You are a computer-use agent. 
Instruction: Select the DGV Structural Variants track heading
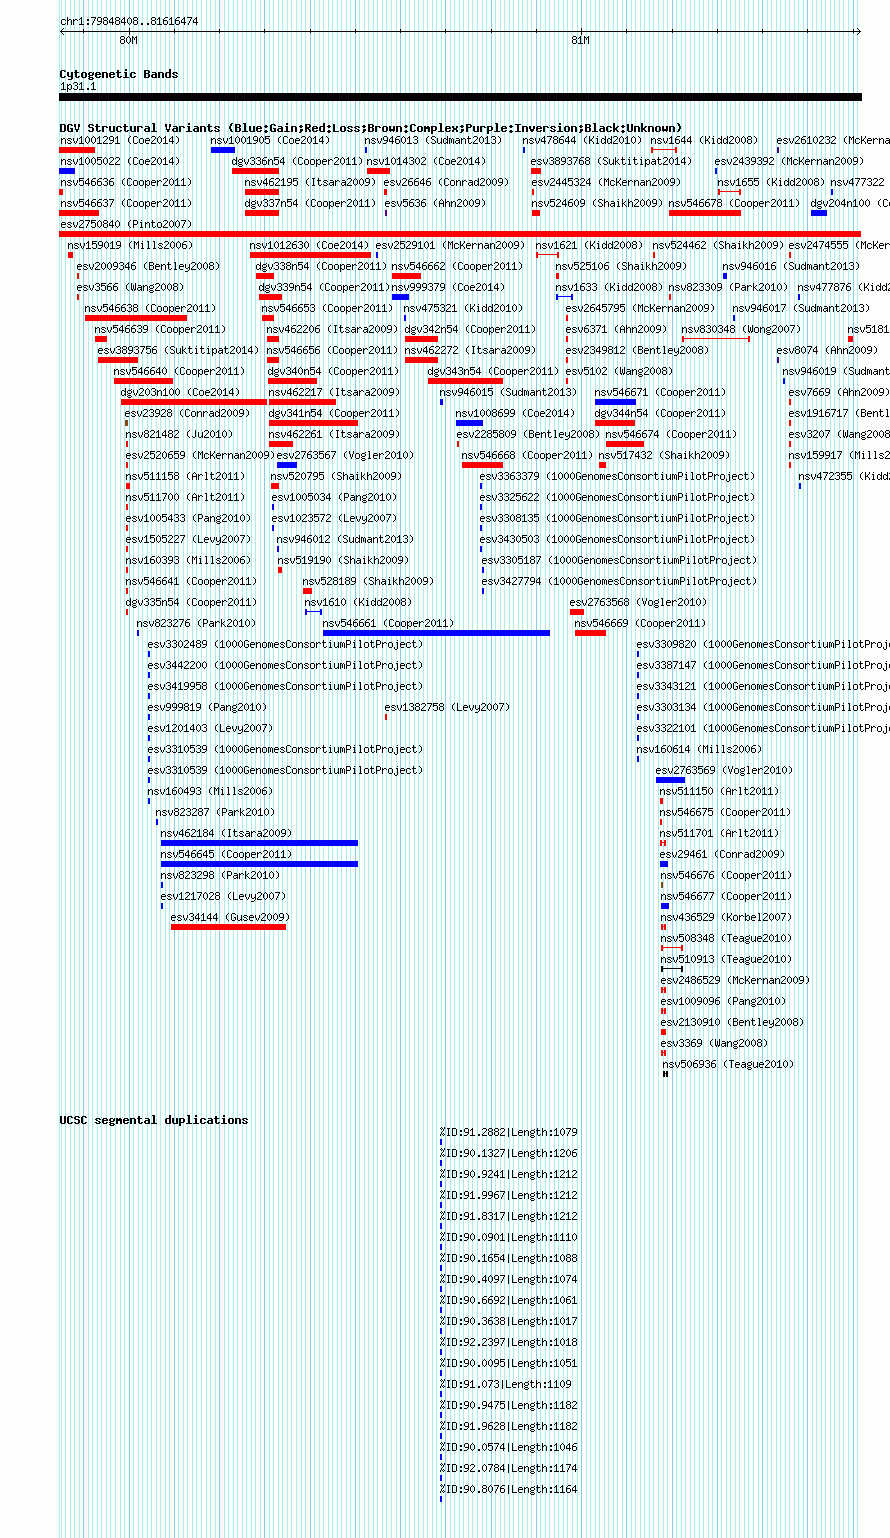coord(370,128)
